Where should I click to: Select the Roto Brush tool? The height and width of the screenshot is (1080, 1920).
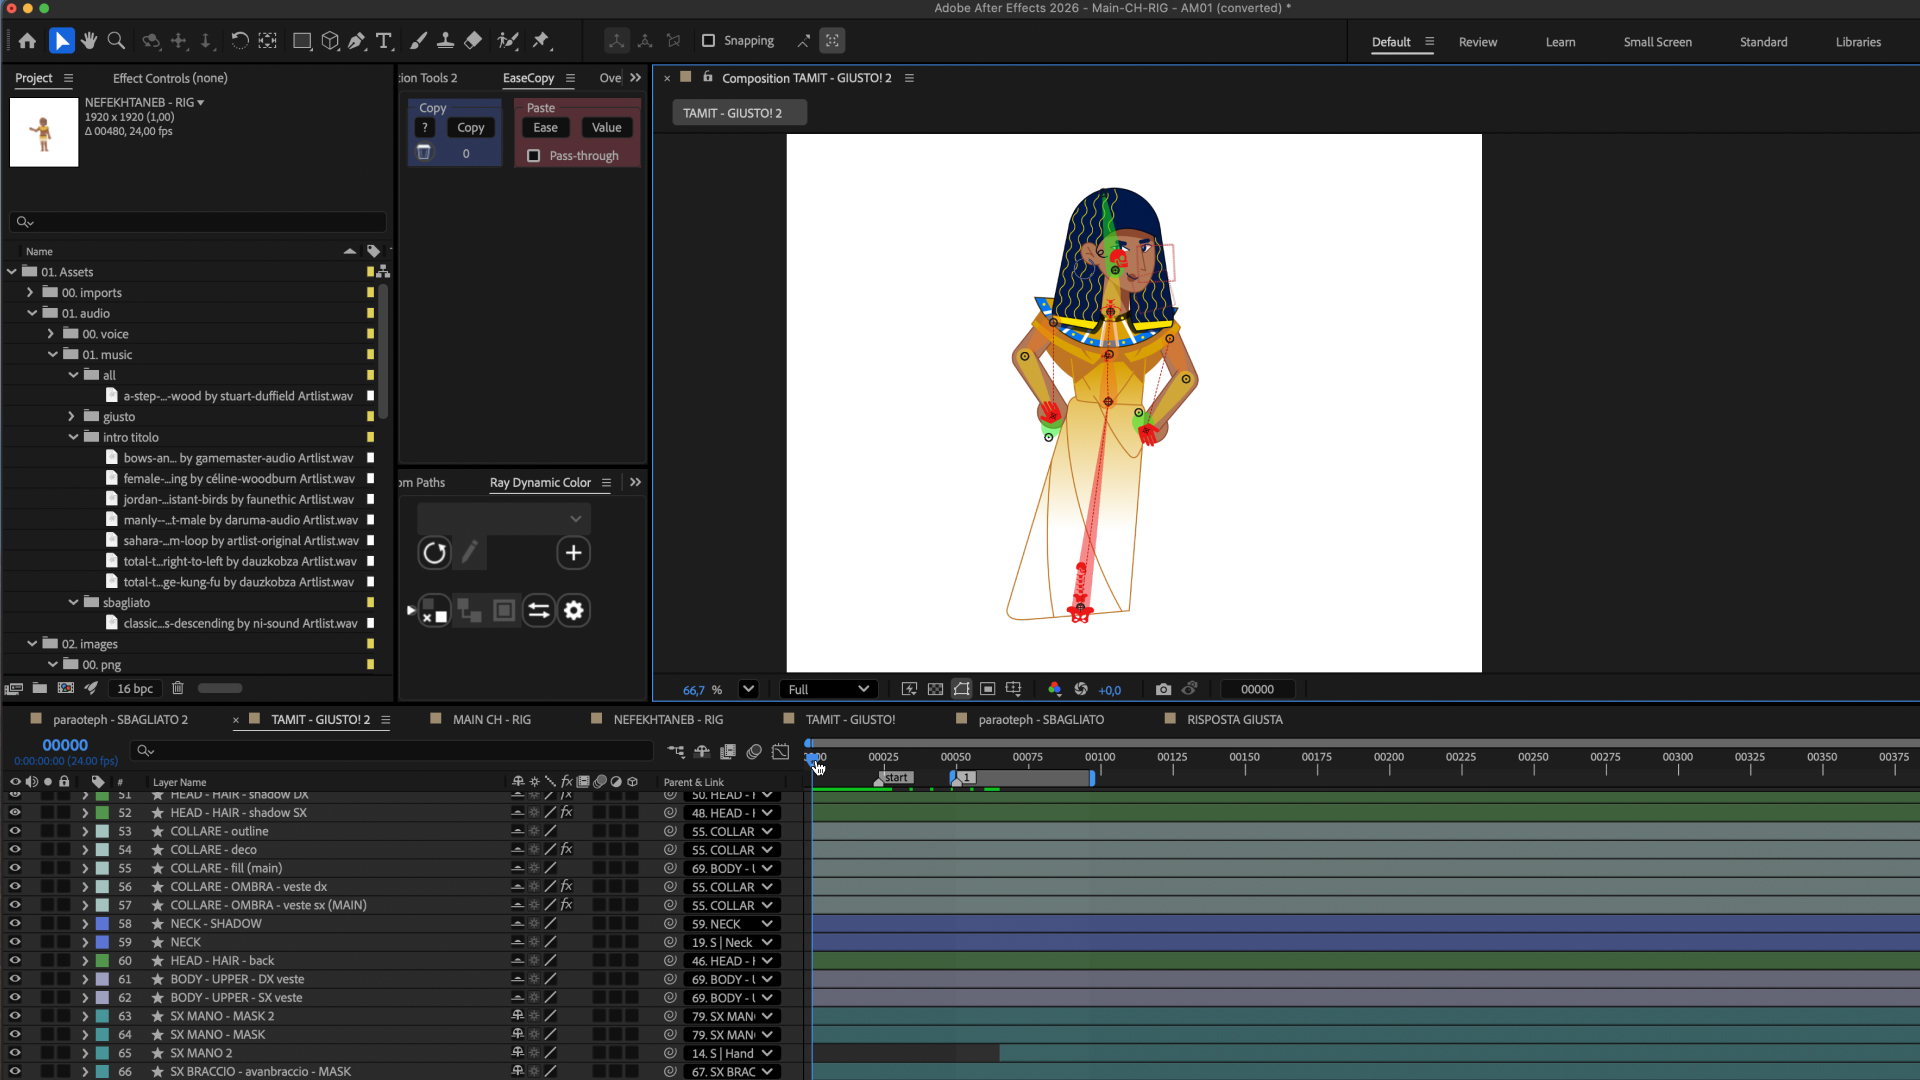(508, 41)
